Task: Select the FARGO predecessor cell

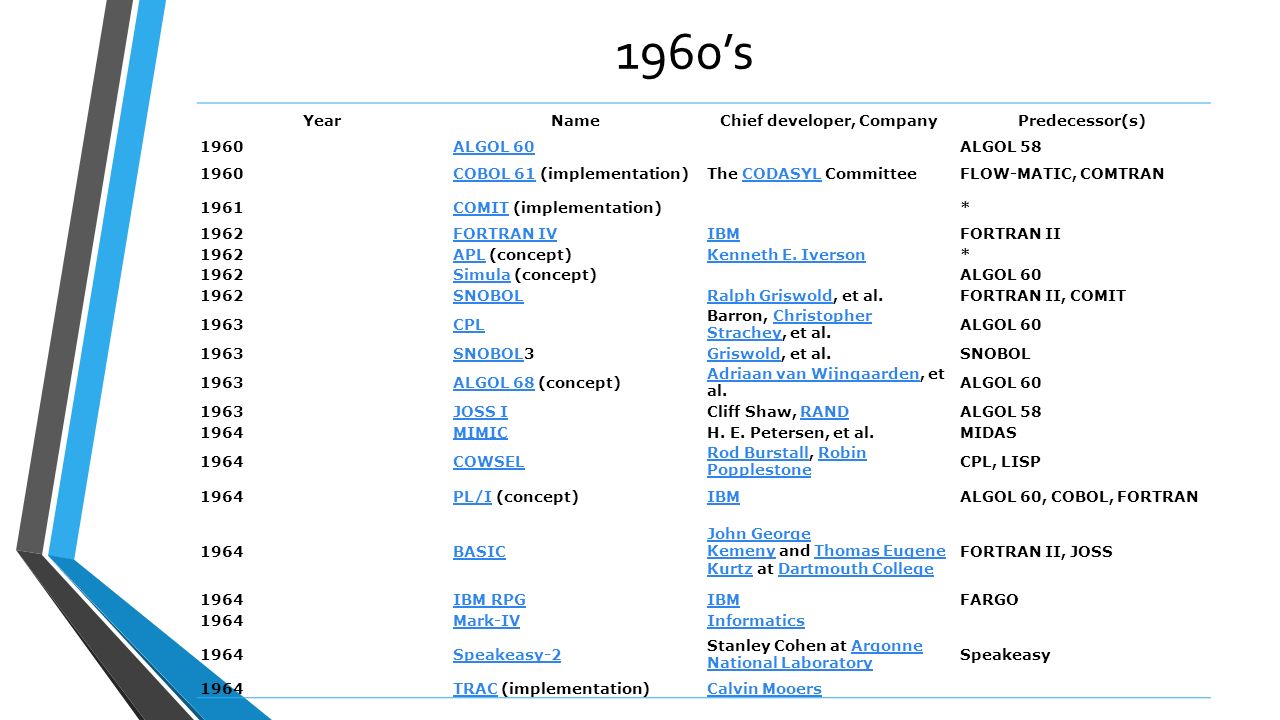Action: pyautogui.click(x=989, y=600)
